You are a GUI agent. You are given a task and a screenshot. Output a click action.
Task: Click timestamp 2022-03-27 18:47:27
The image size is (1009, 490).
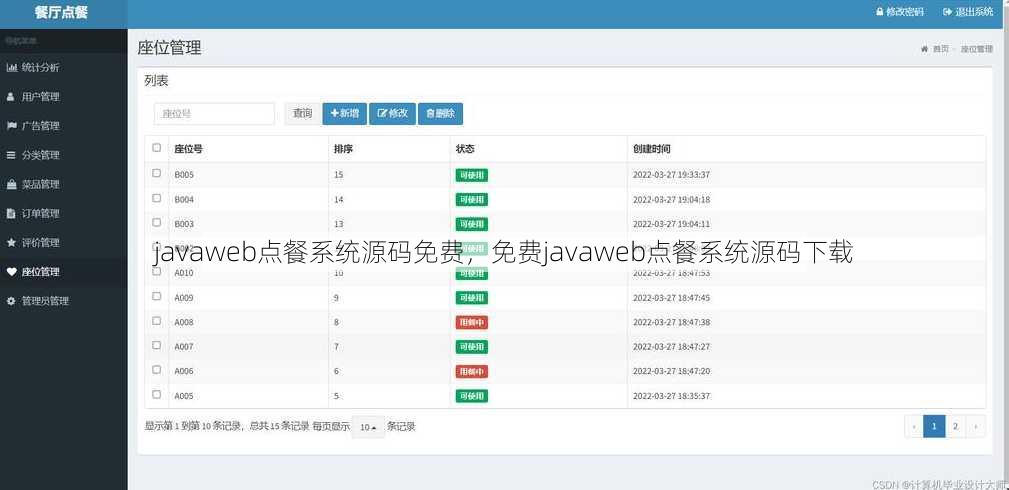(671, 346)
